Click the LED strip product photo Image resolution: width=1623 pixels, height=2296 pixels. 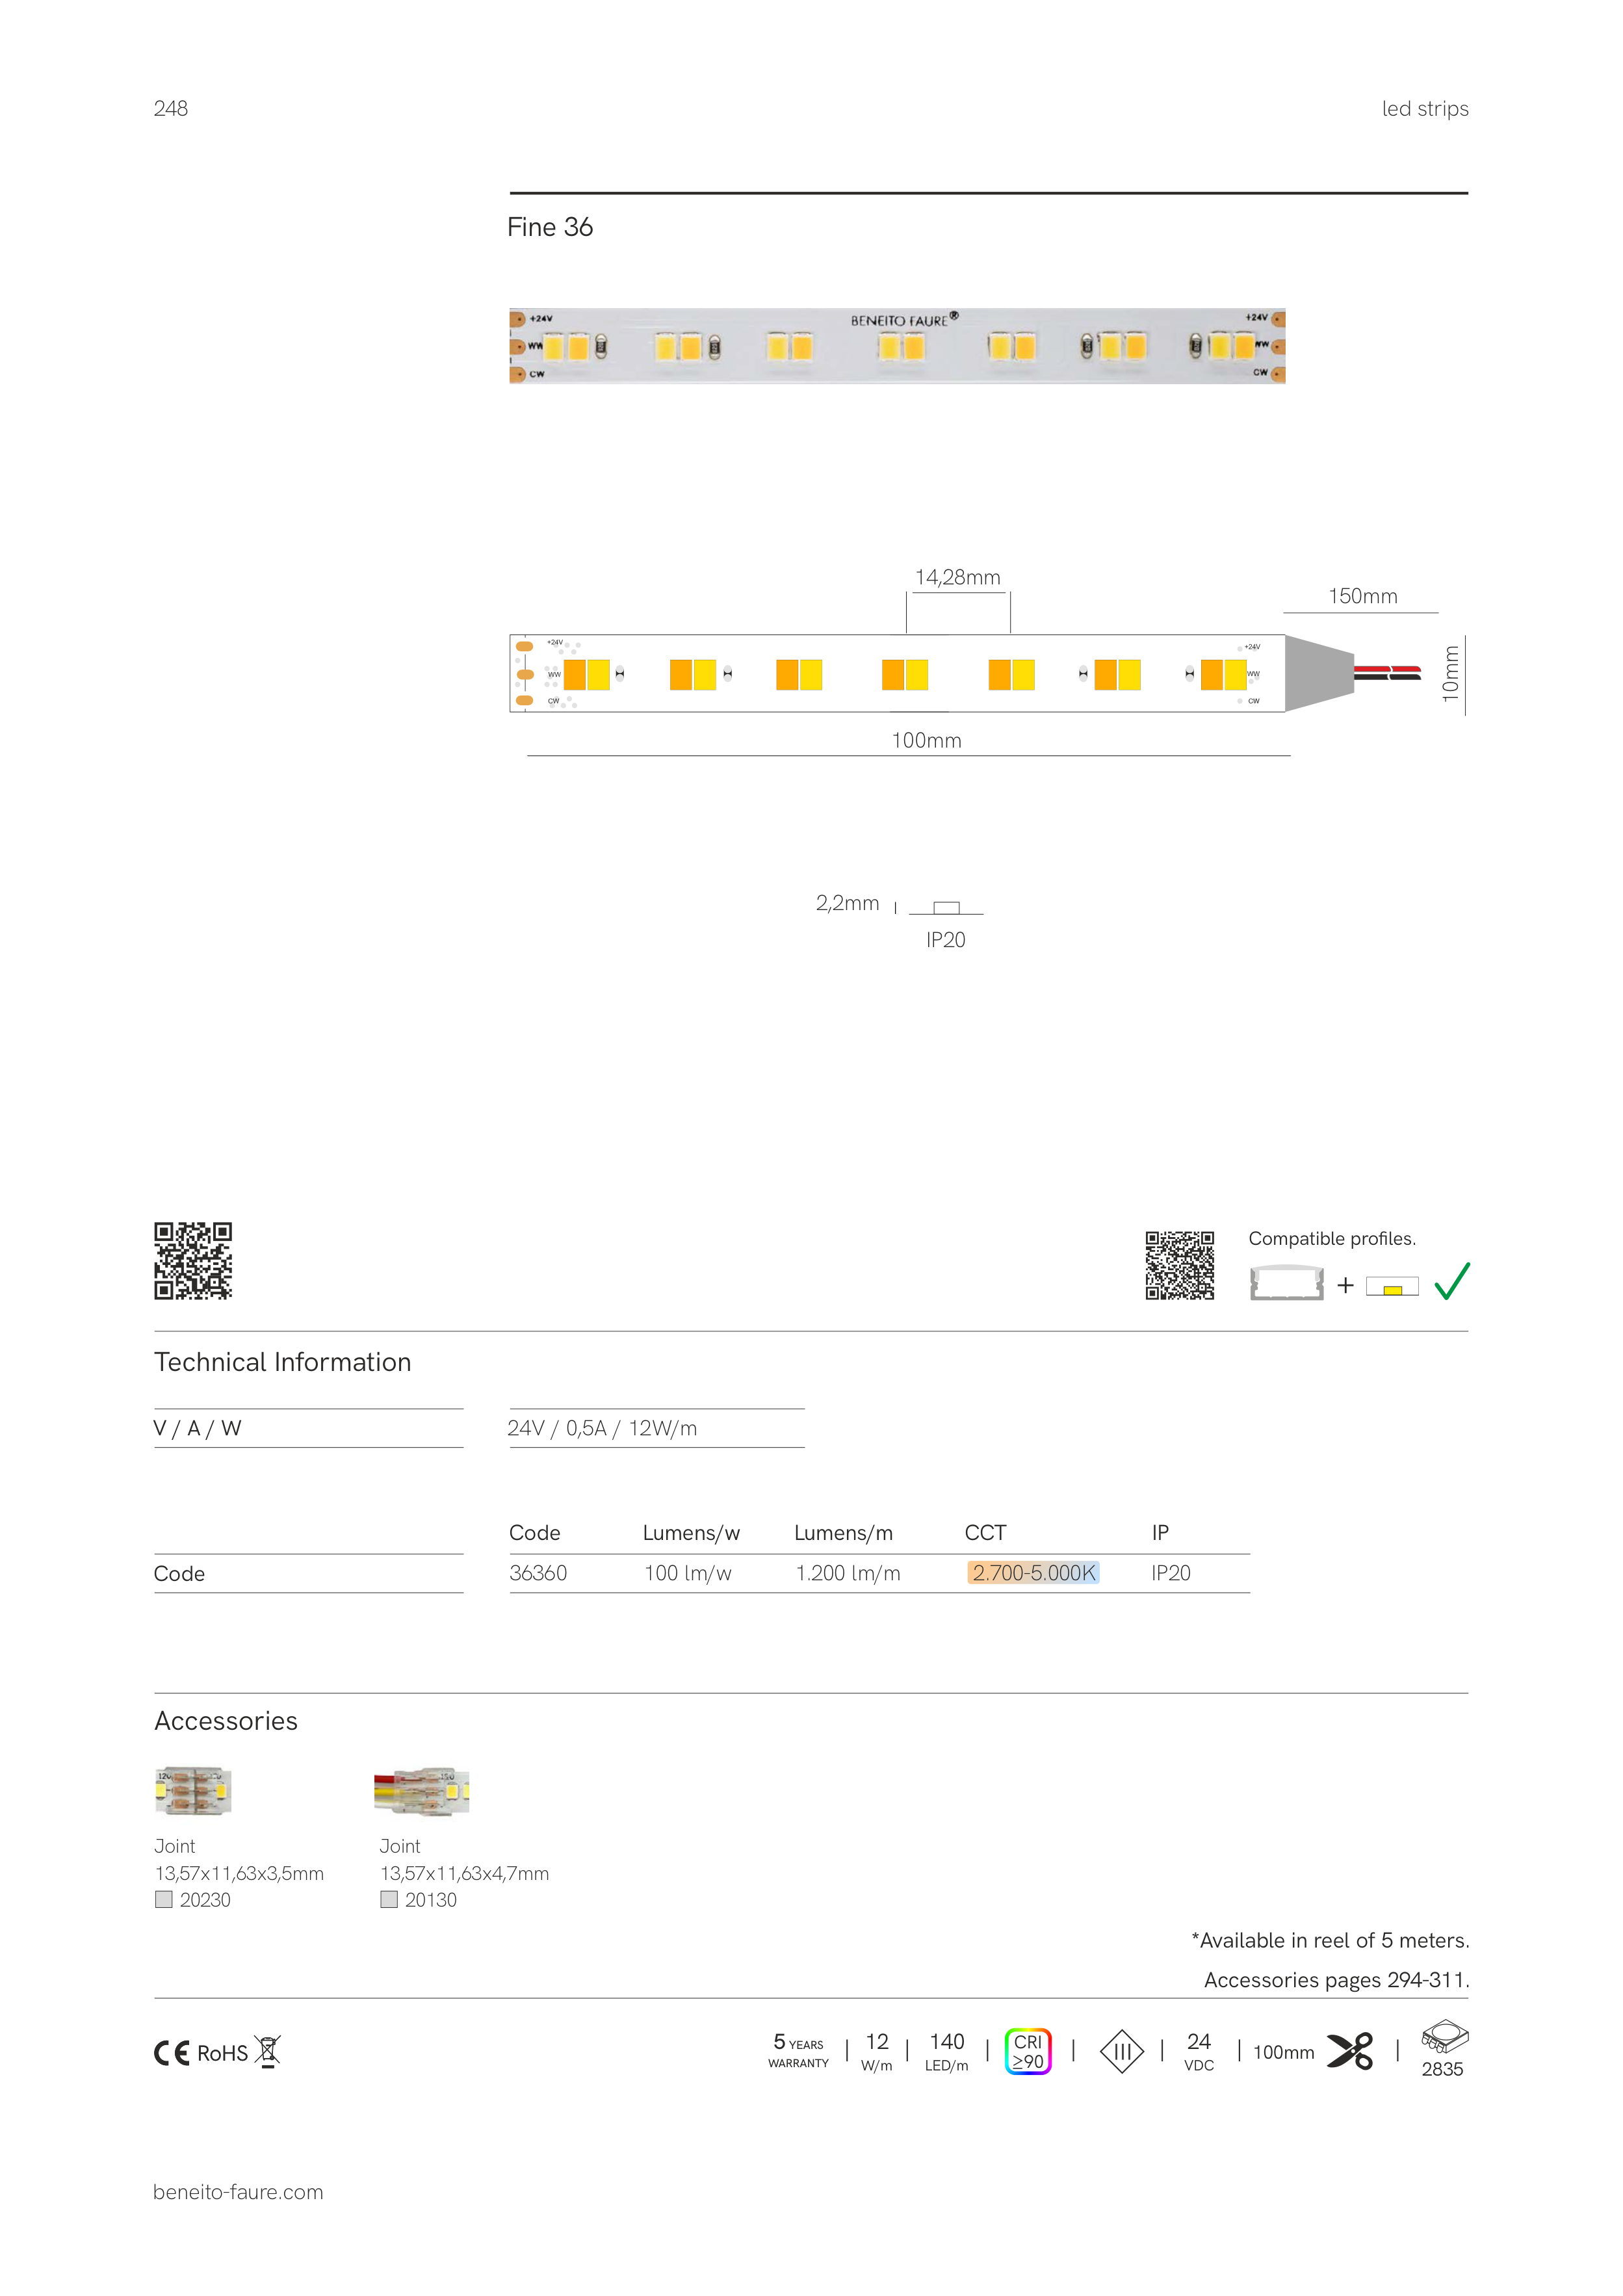(896, 346)
